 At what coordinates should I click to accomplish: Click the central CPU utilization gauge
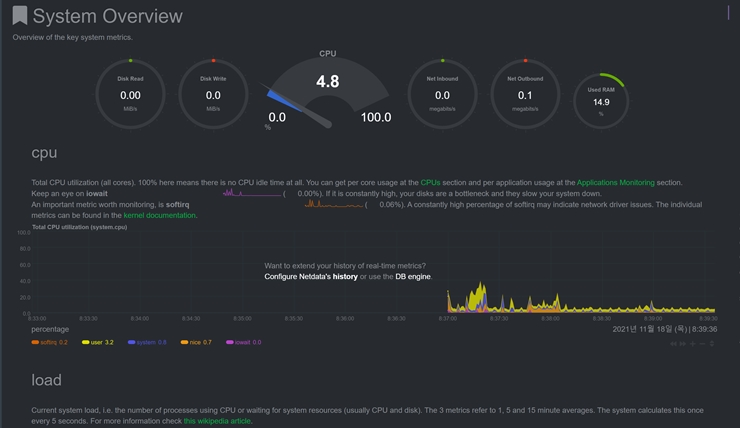[328, 90]
